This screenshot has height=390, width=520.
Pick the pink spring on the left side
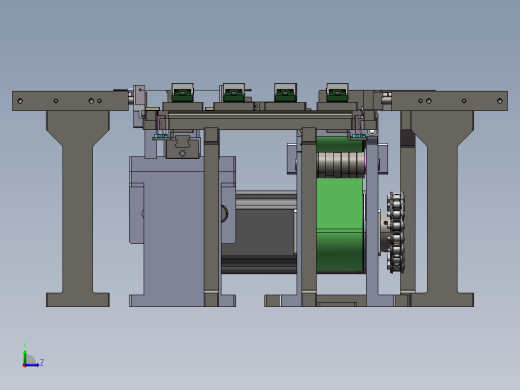pyautogui.click(x=160, y=125)
